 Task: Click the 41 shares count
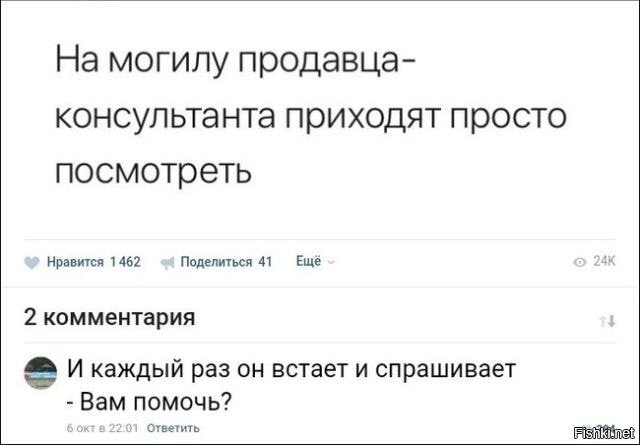pyautogui.click(x=266, y=263)
